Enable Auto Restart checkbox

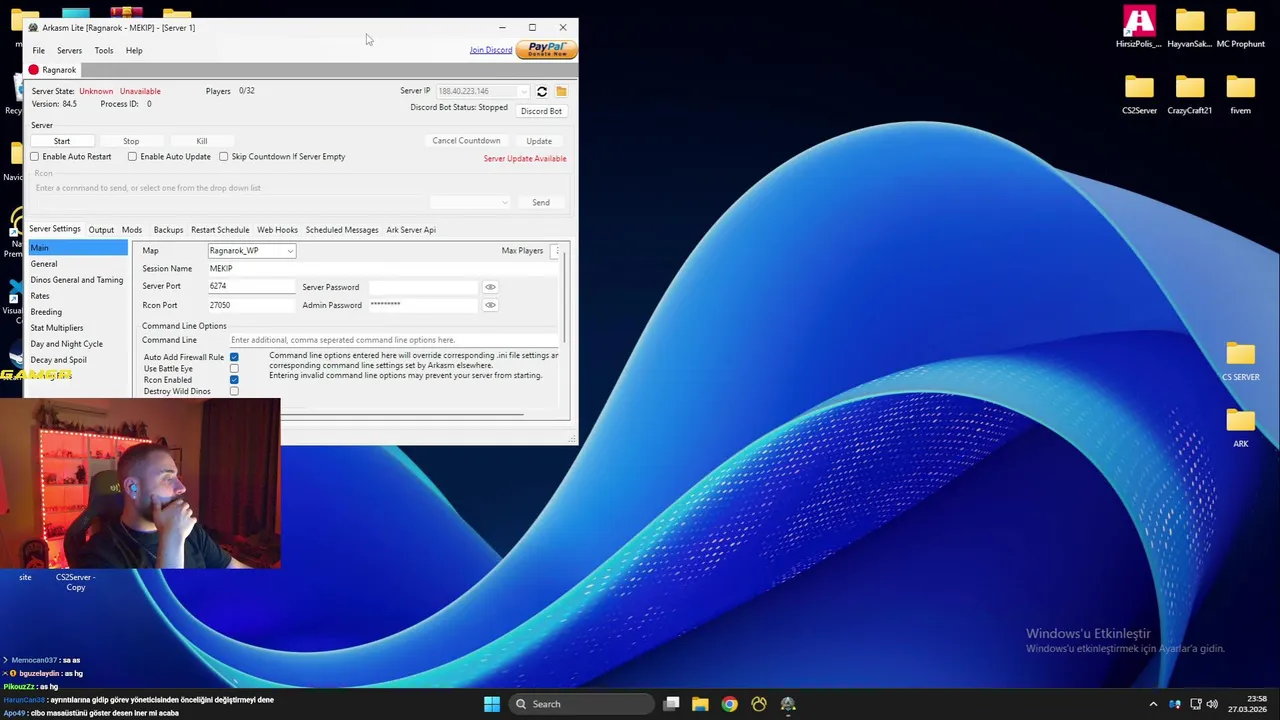coord(35,157)
